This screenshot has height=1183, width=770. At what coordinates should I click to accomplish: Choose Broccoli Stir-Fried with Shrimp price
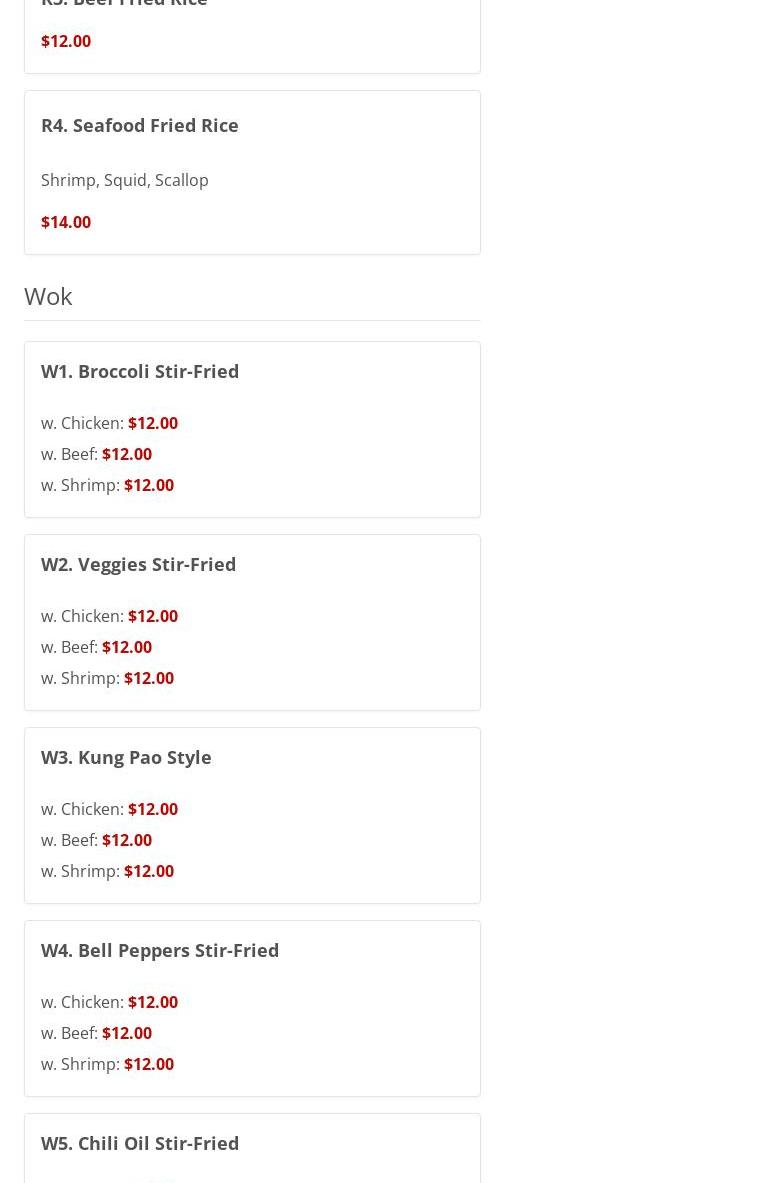(148, 485)
